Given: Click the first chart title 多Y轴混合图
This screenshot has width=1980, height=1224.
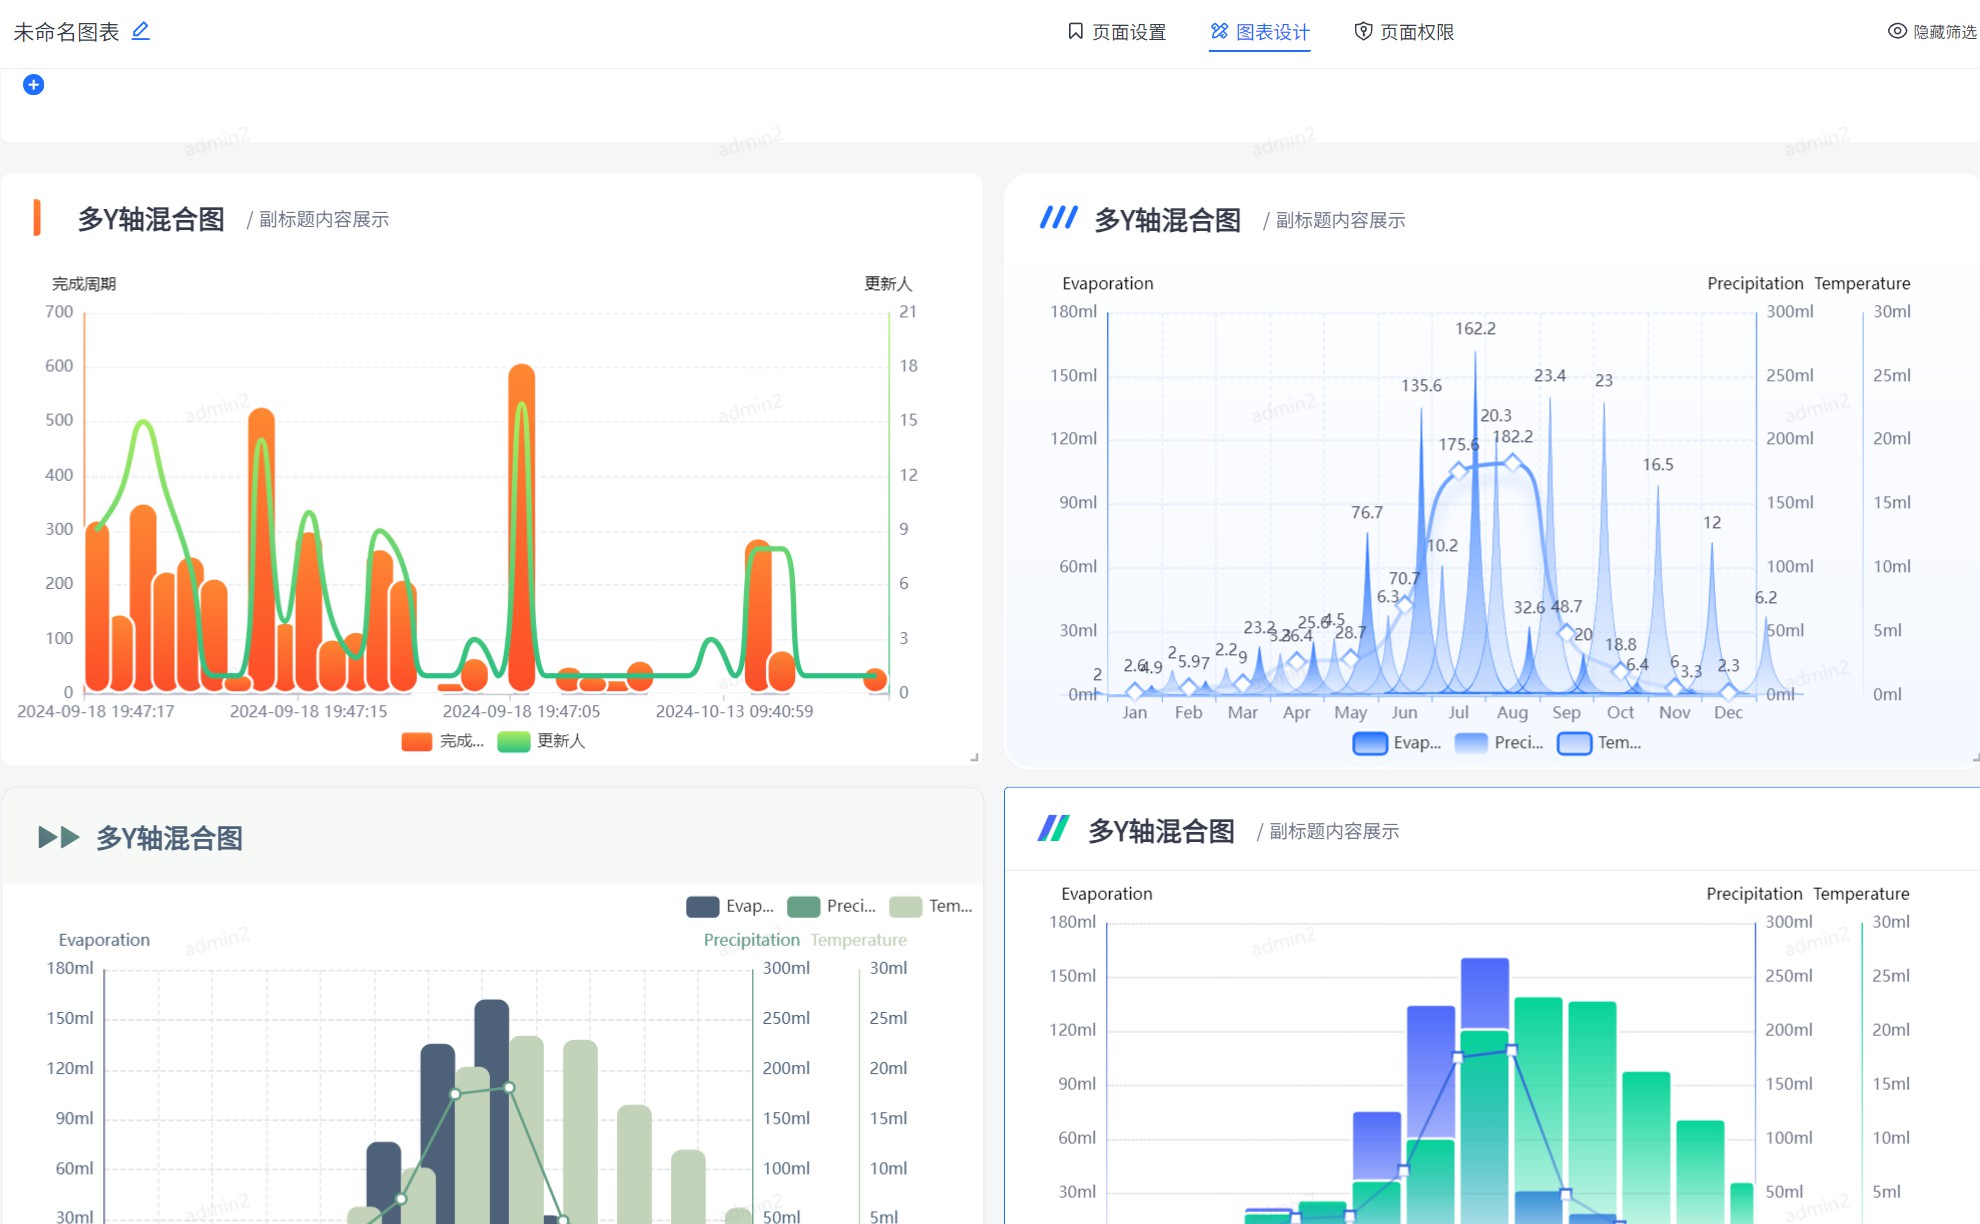Looking at the screenshot, I should (x=151, y=219).
